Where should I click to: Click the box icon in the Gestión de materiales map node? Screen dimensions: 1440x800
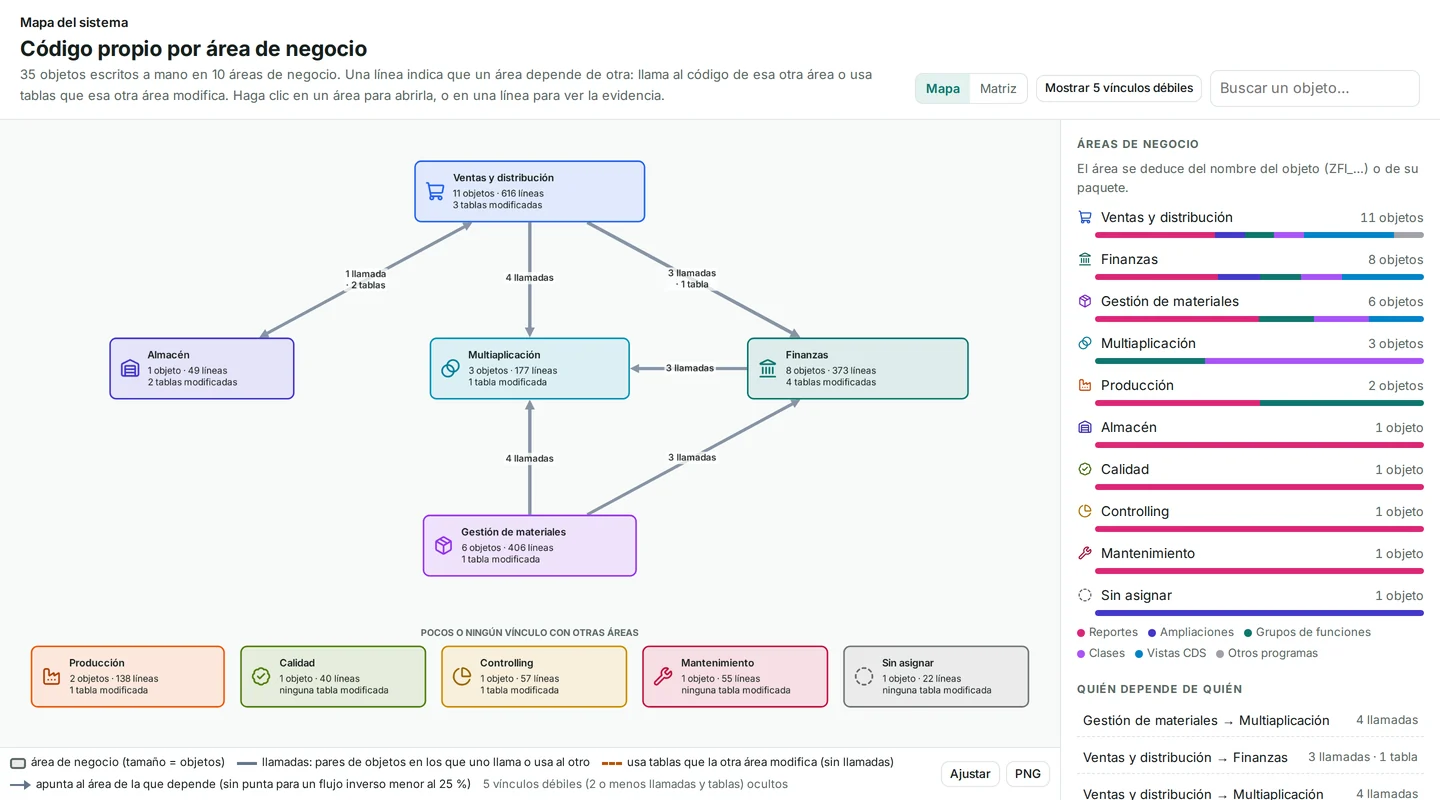443,545
